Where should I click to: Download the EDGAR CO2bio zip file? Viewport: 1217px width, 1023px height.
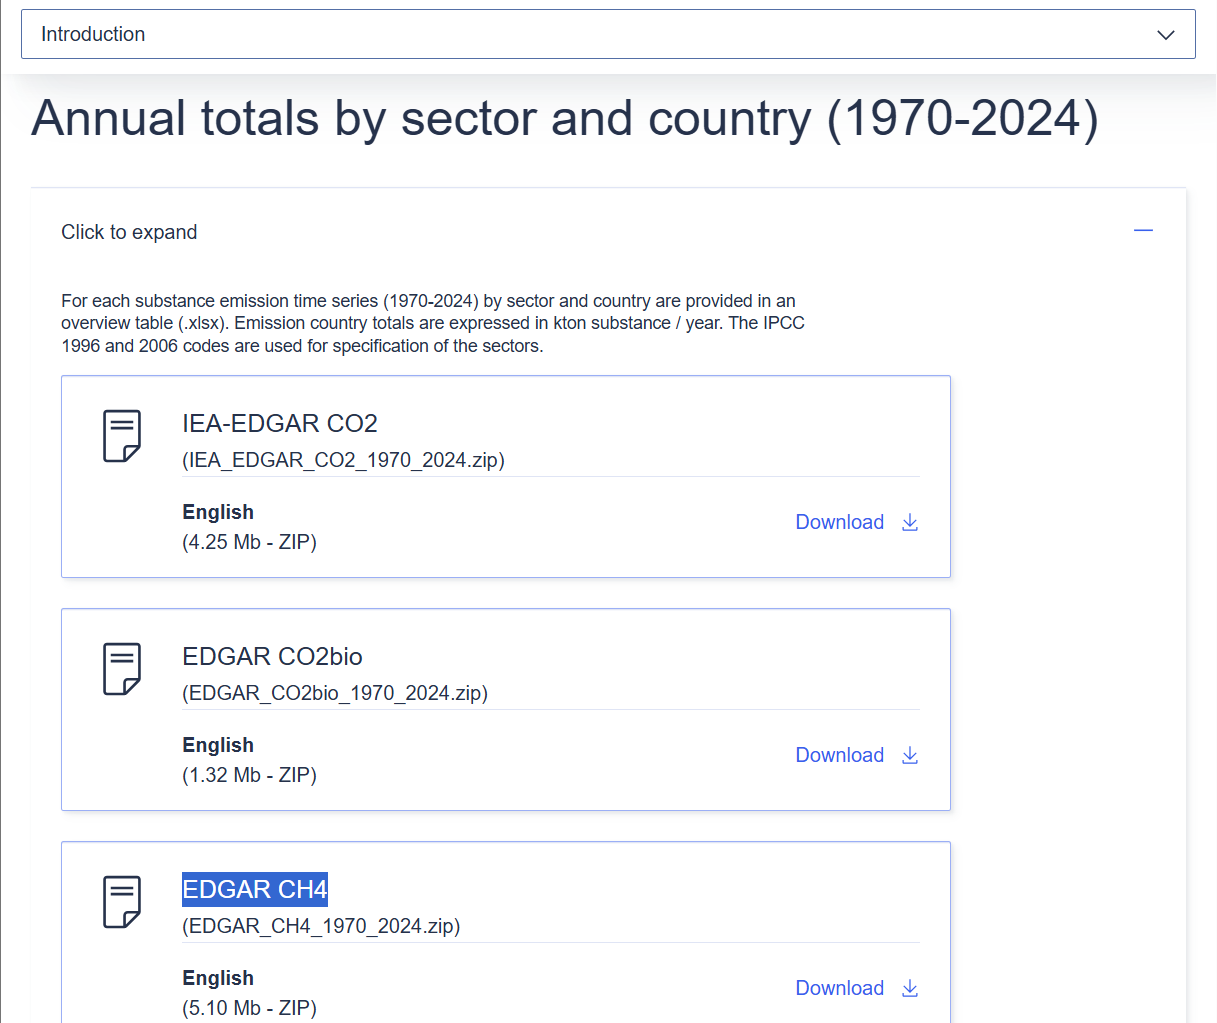click(x=840, y=755)
